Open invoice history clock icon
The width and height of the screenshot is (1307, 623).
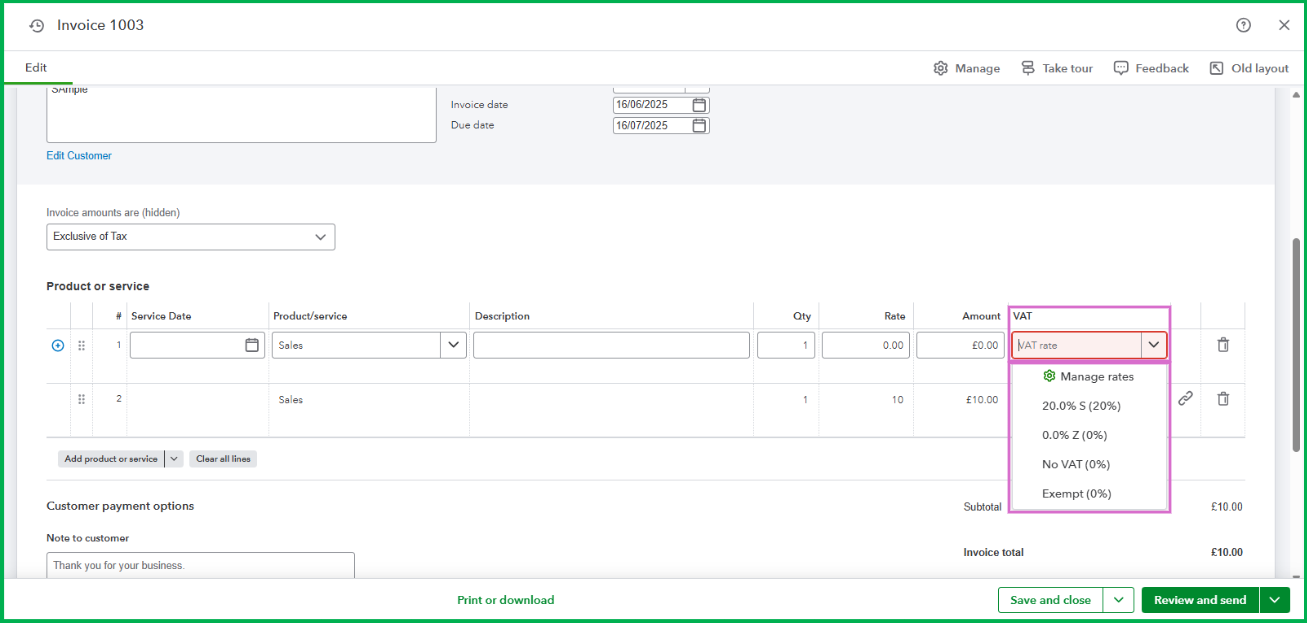tap(36, 26)
